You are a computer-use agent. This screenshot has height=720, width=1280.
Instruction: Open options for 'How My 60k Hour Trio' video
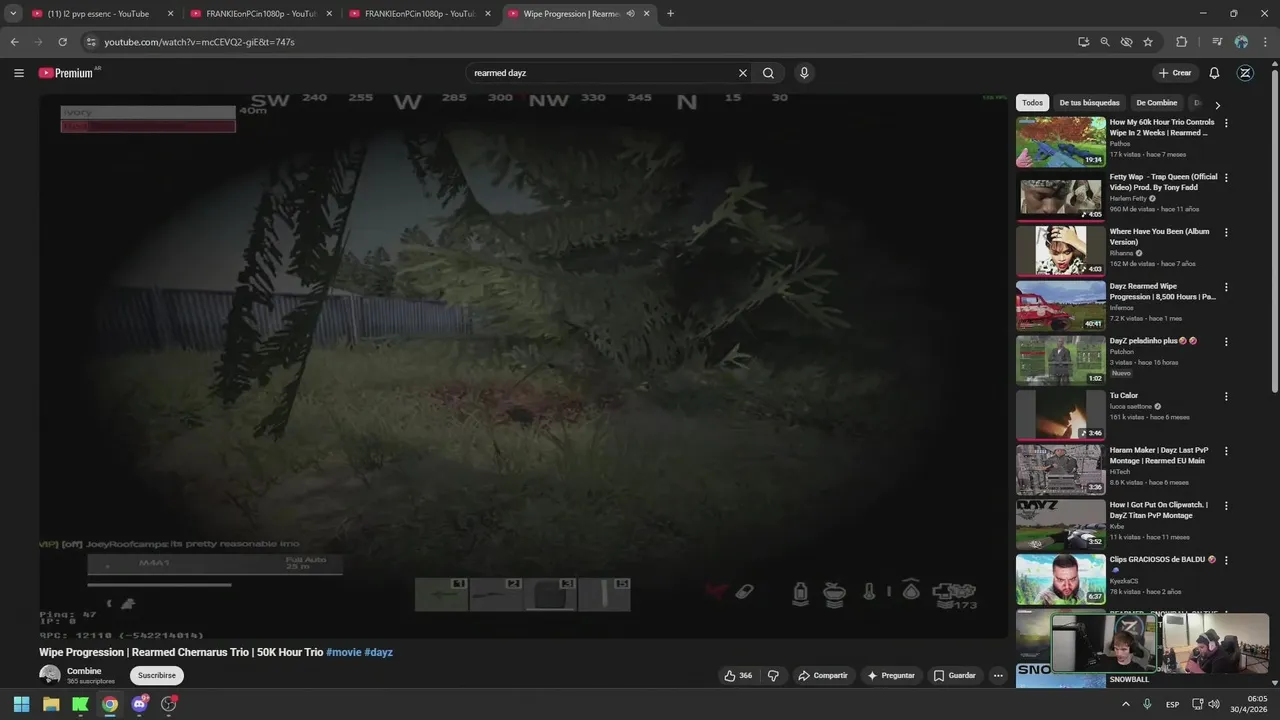[1226, 123]
